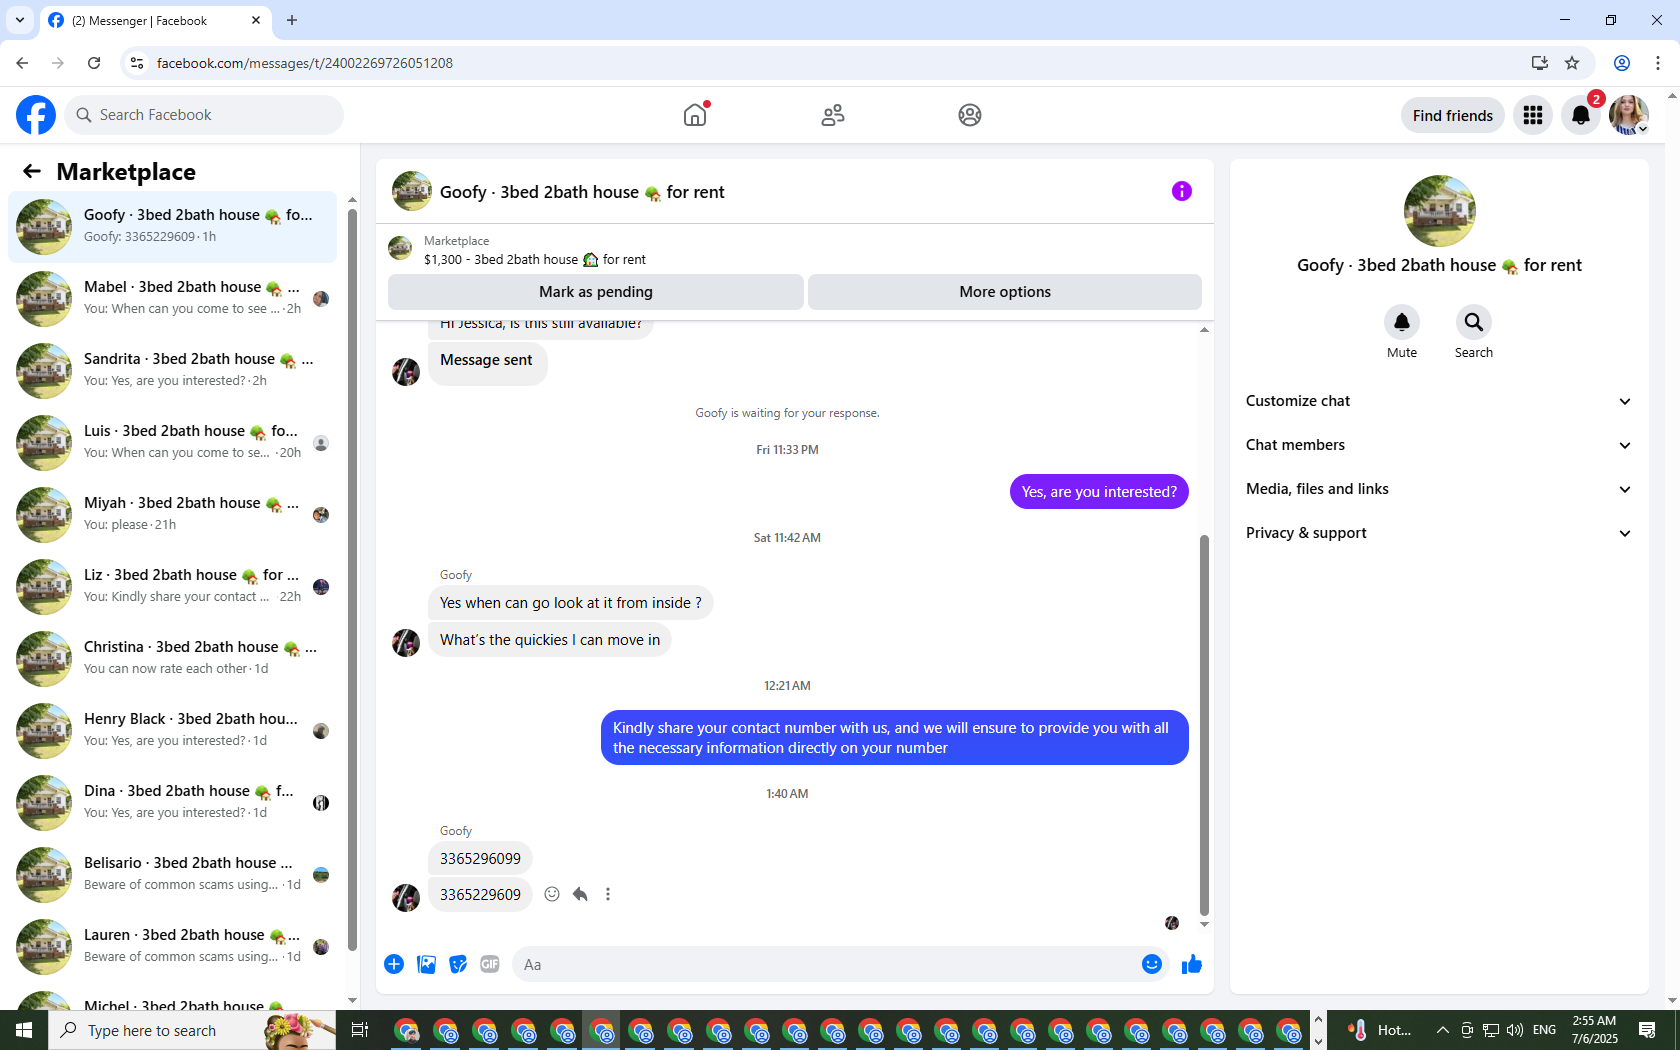Choose a sticker icon
The height and width of the screenshot is (1050, 1680).
[458, 964]
